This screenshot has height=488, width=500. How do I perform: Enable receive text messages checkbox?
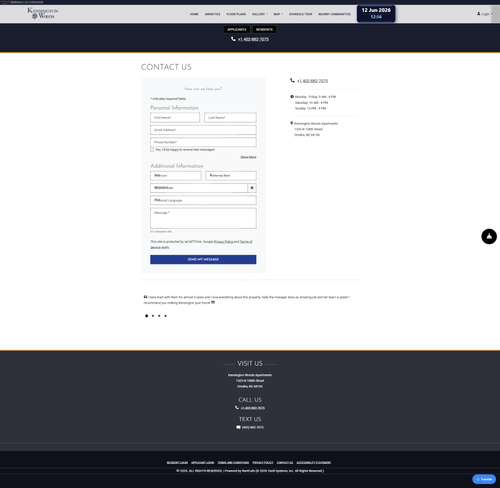click(x=152, y=150)
